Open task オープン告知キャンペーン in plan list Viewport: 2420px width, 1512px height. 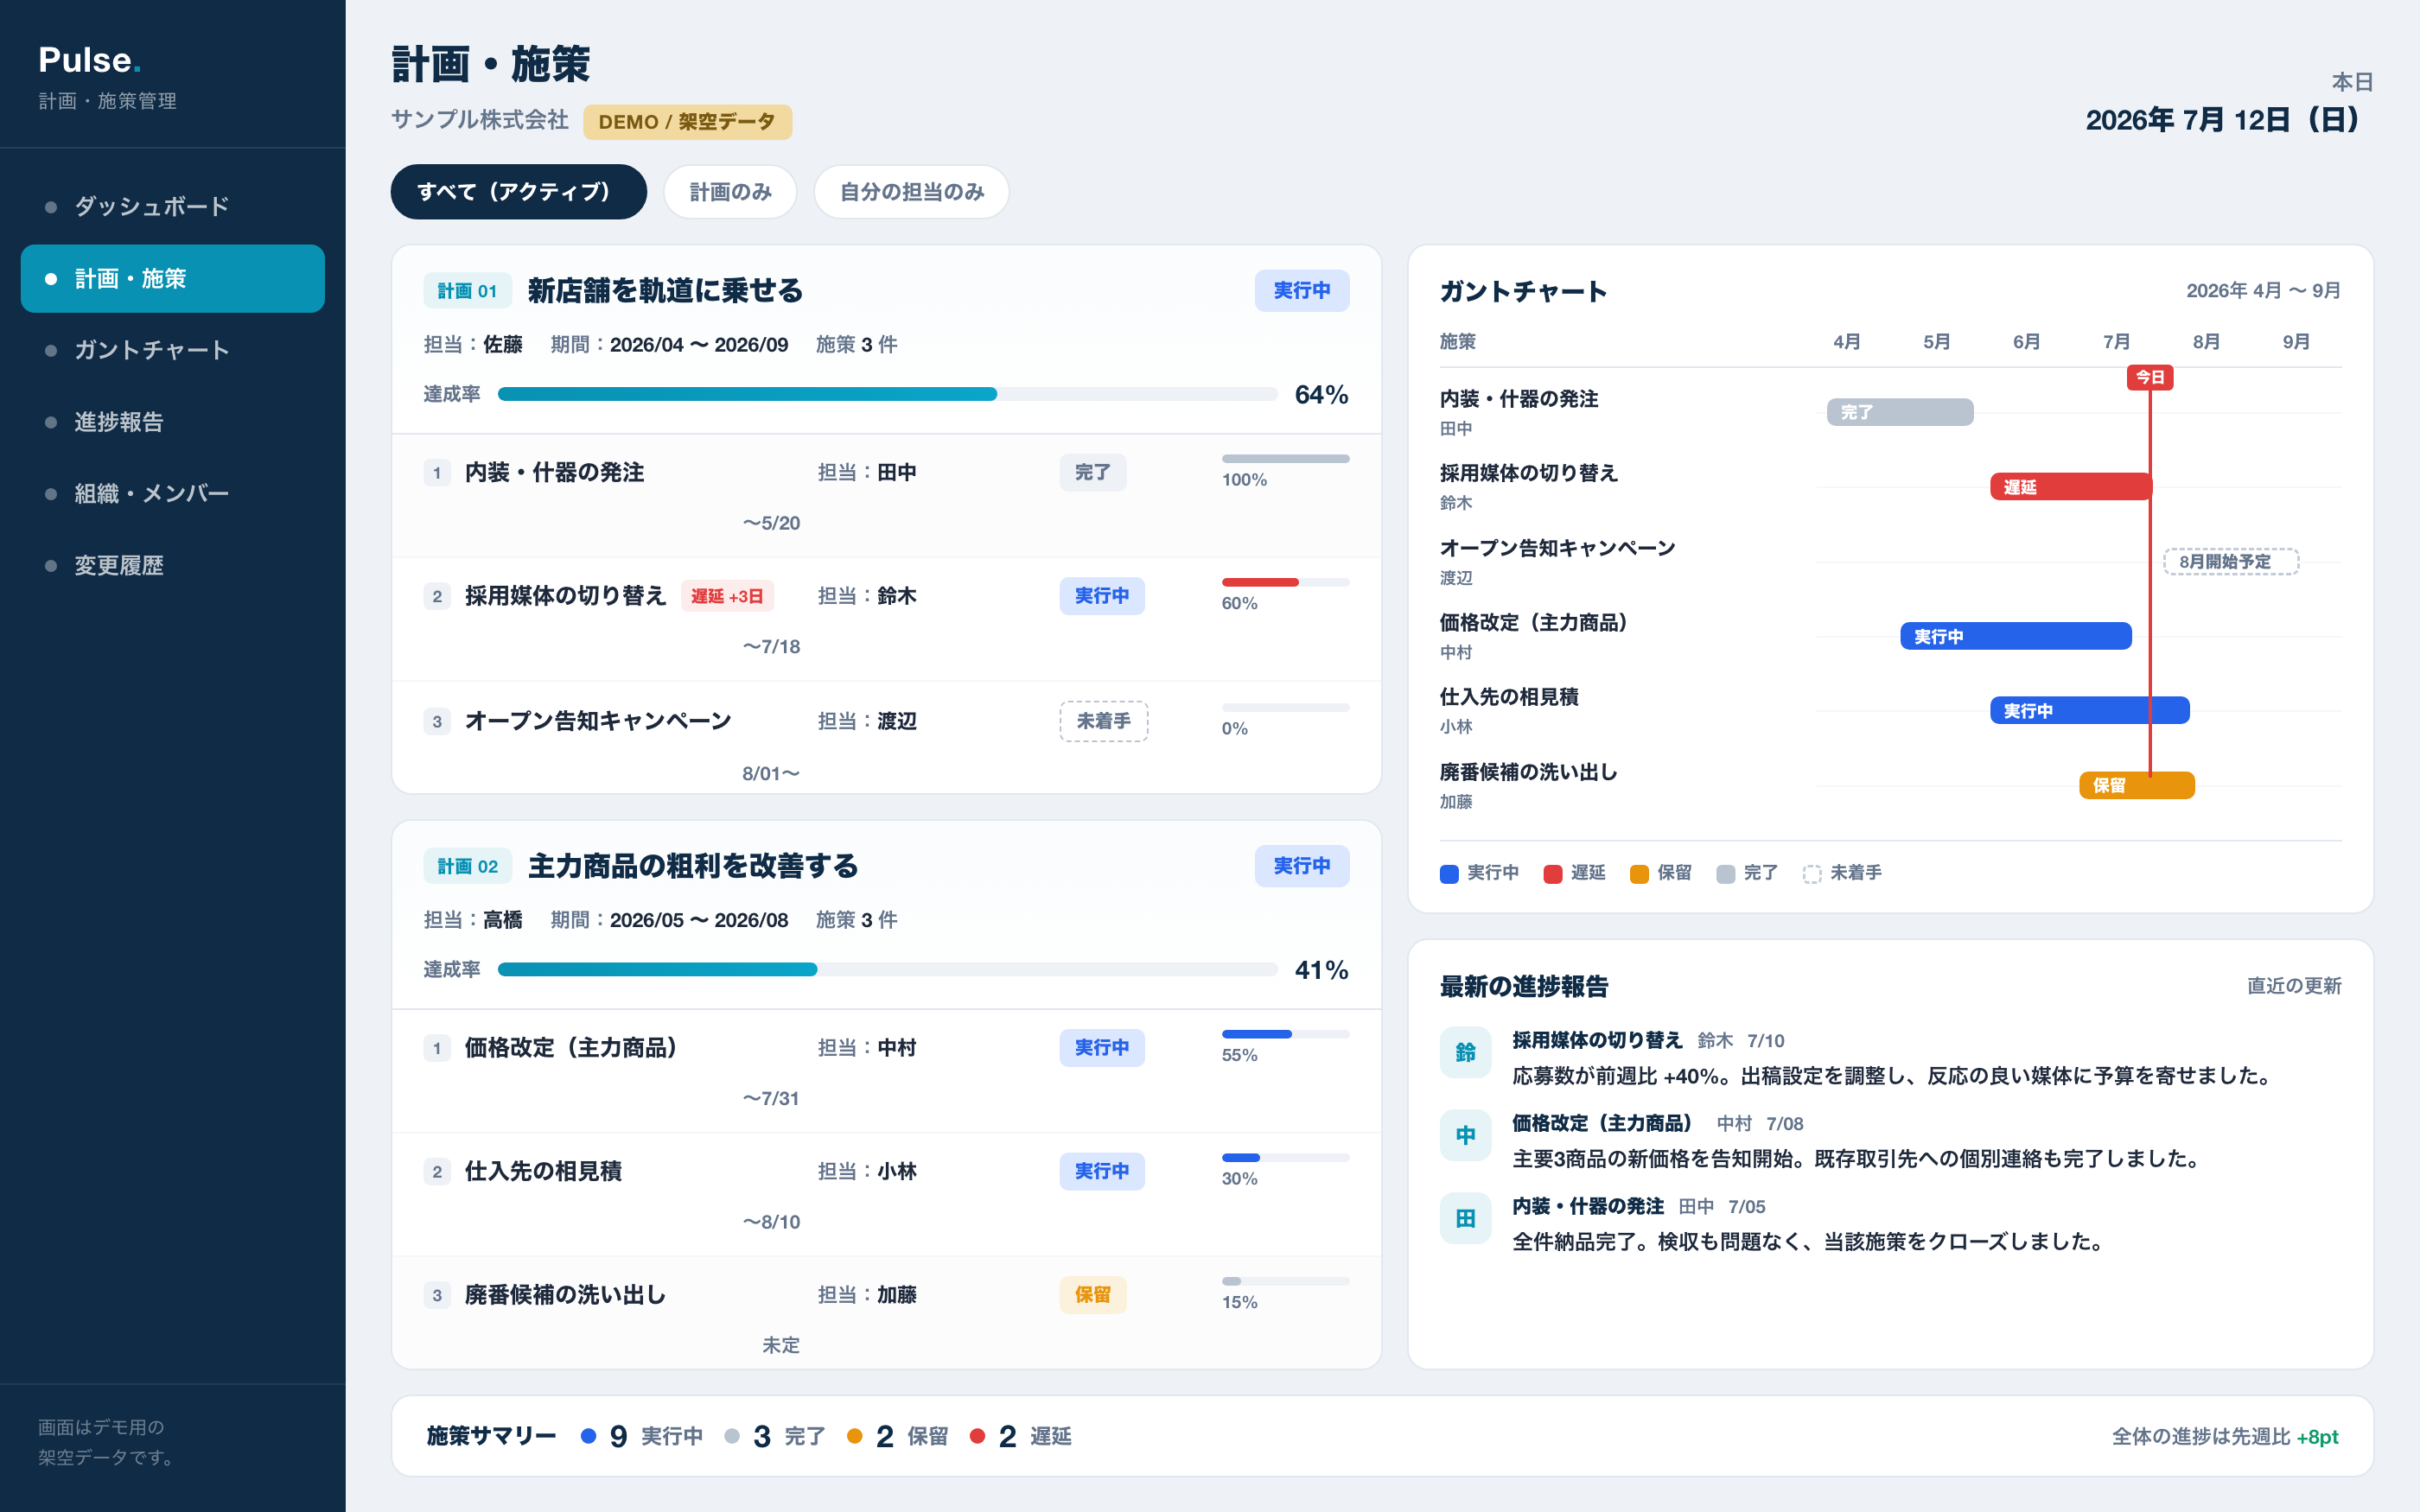pos(598,721)
